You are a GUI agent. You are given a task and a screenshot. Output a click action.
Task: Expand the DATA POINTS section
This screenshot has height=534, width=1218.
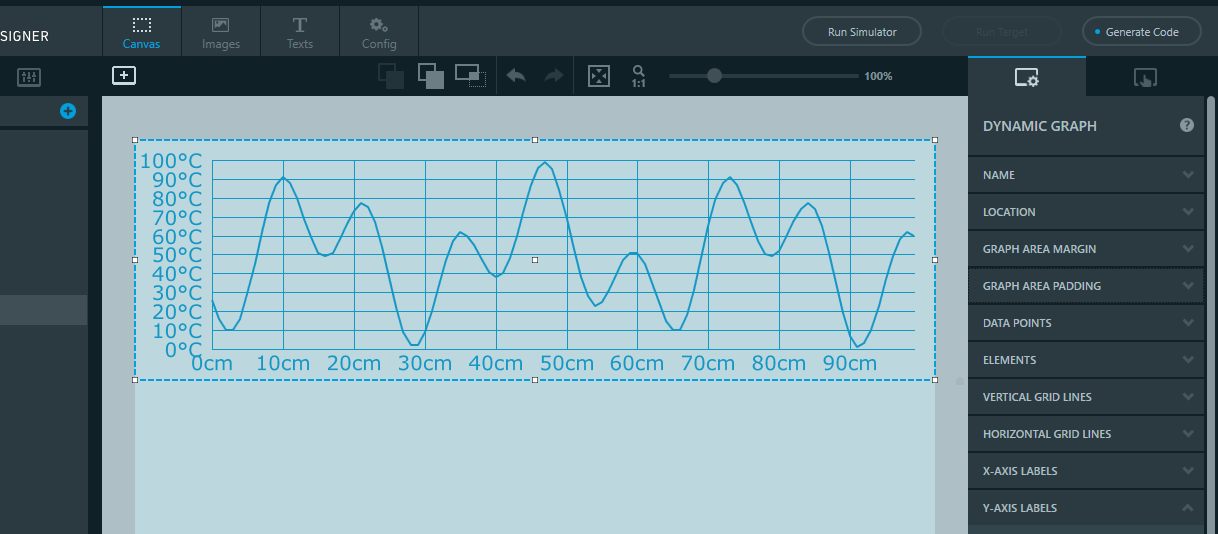(1086, 323)
